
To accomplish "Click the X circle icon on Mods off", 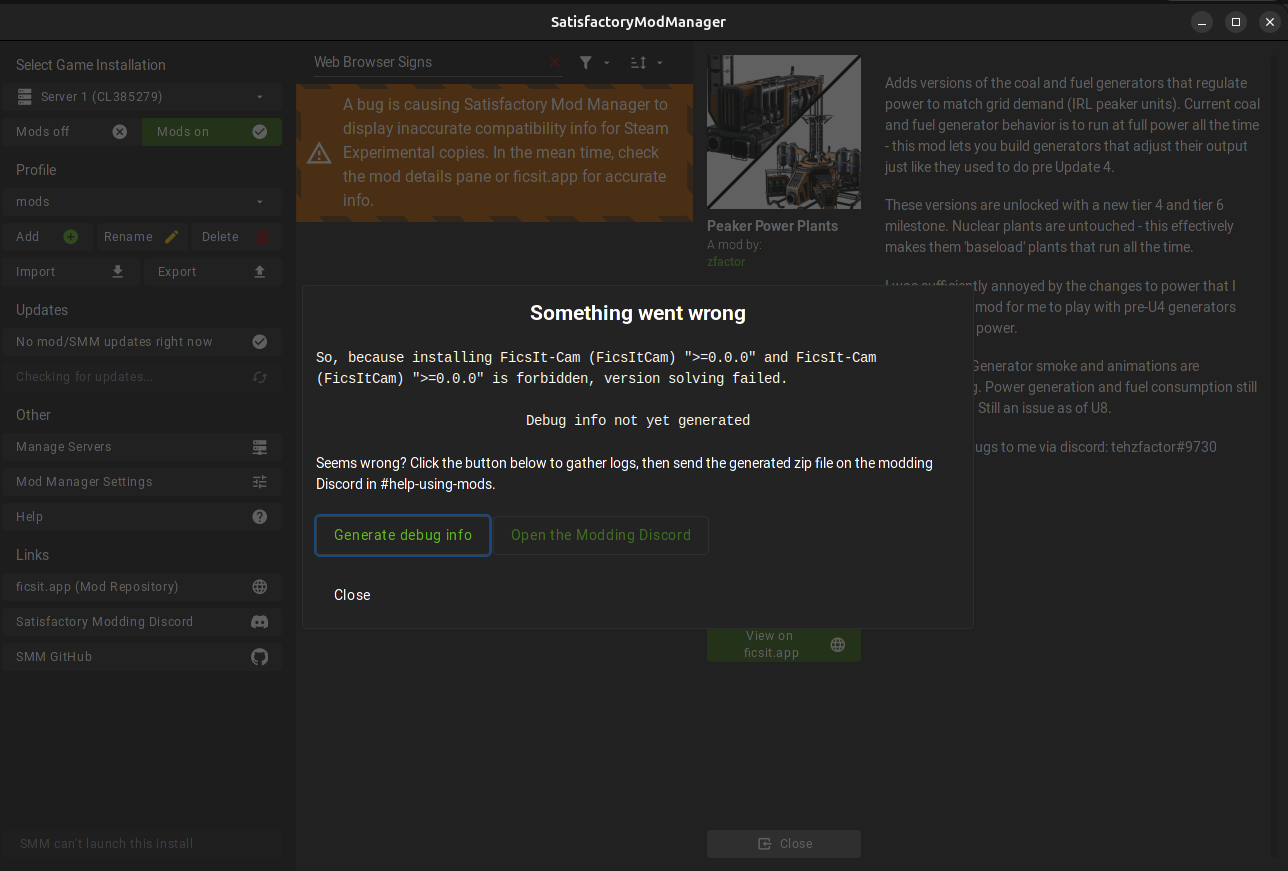I will pos(120,132).
